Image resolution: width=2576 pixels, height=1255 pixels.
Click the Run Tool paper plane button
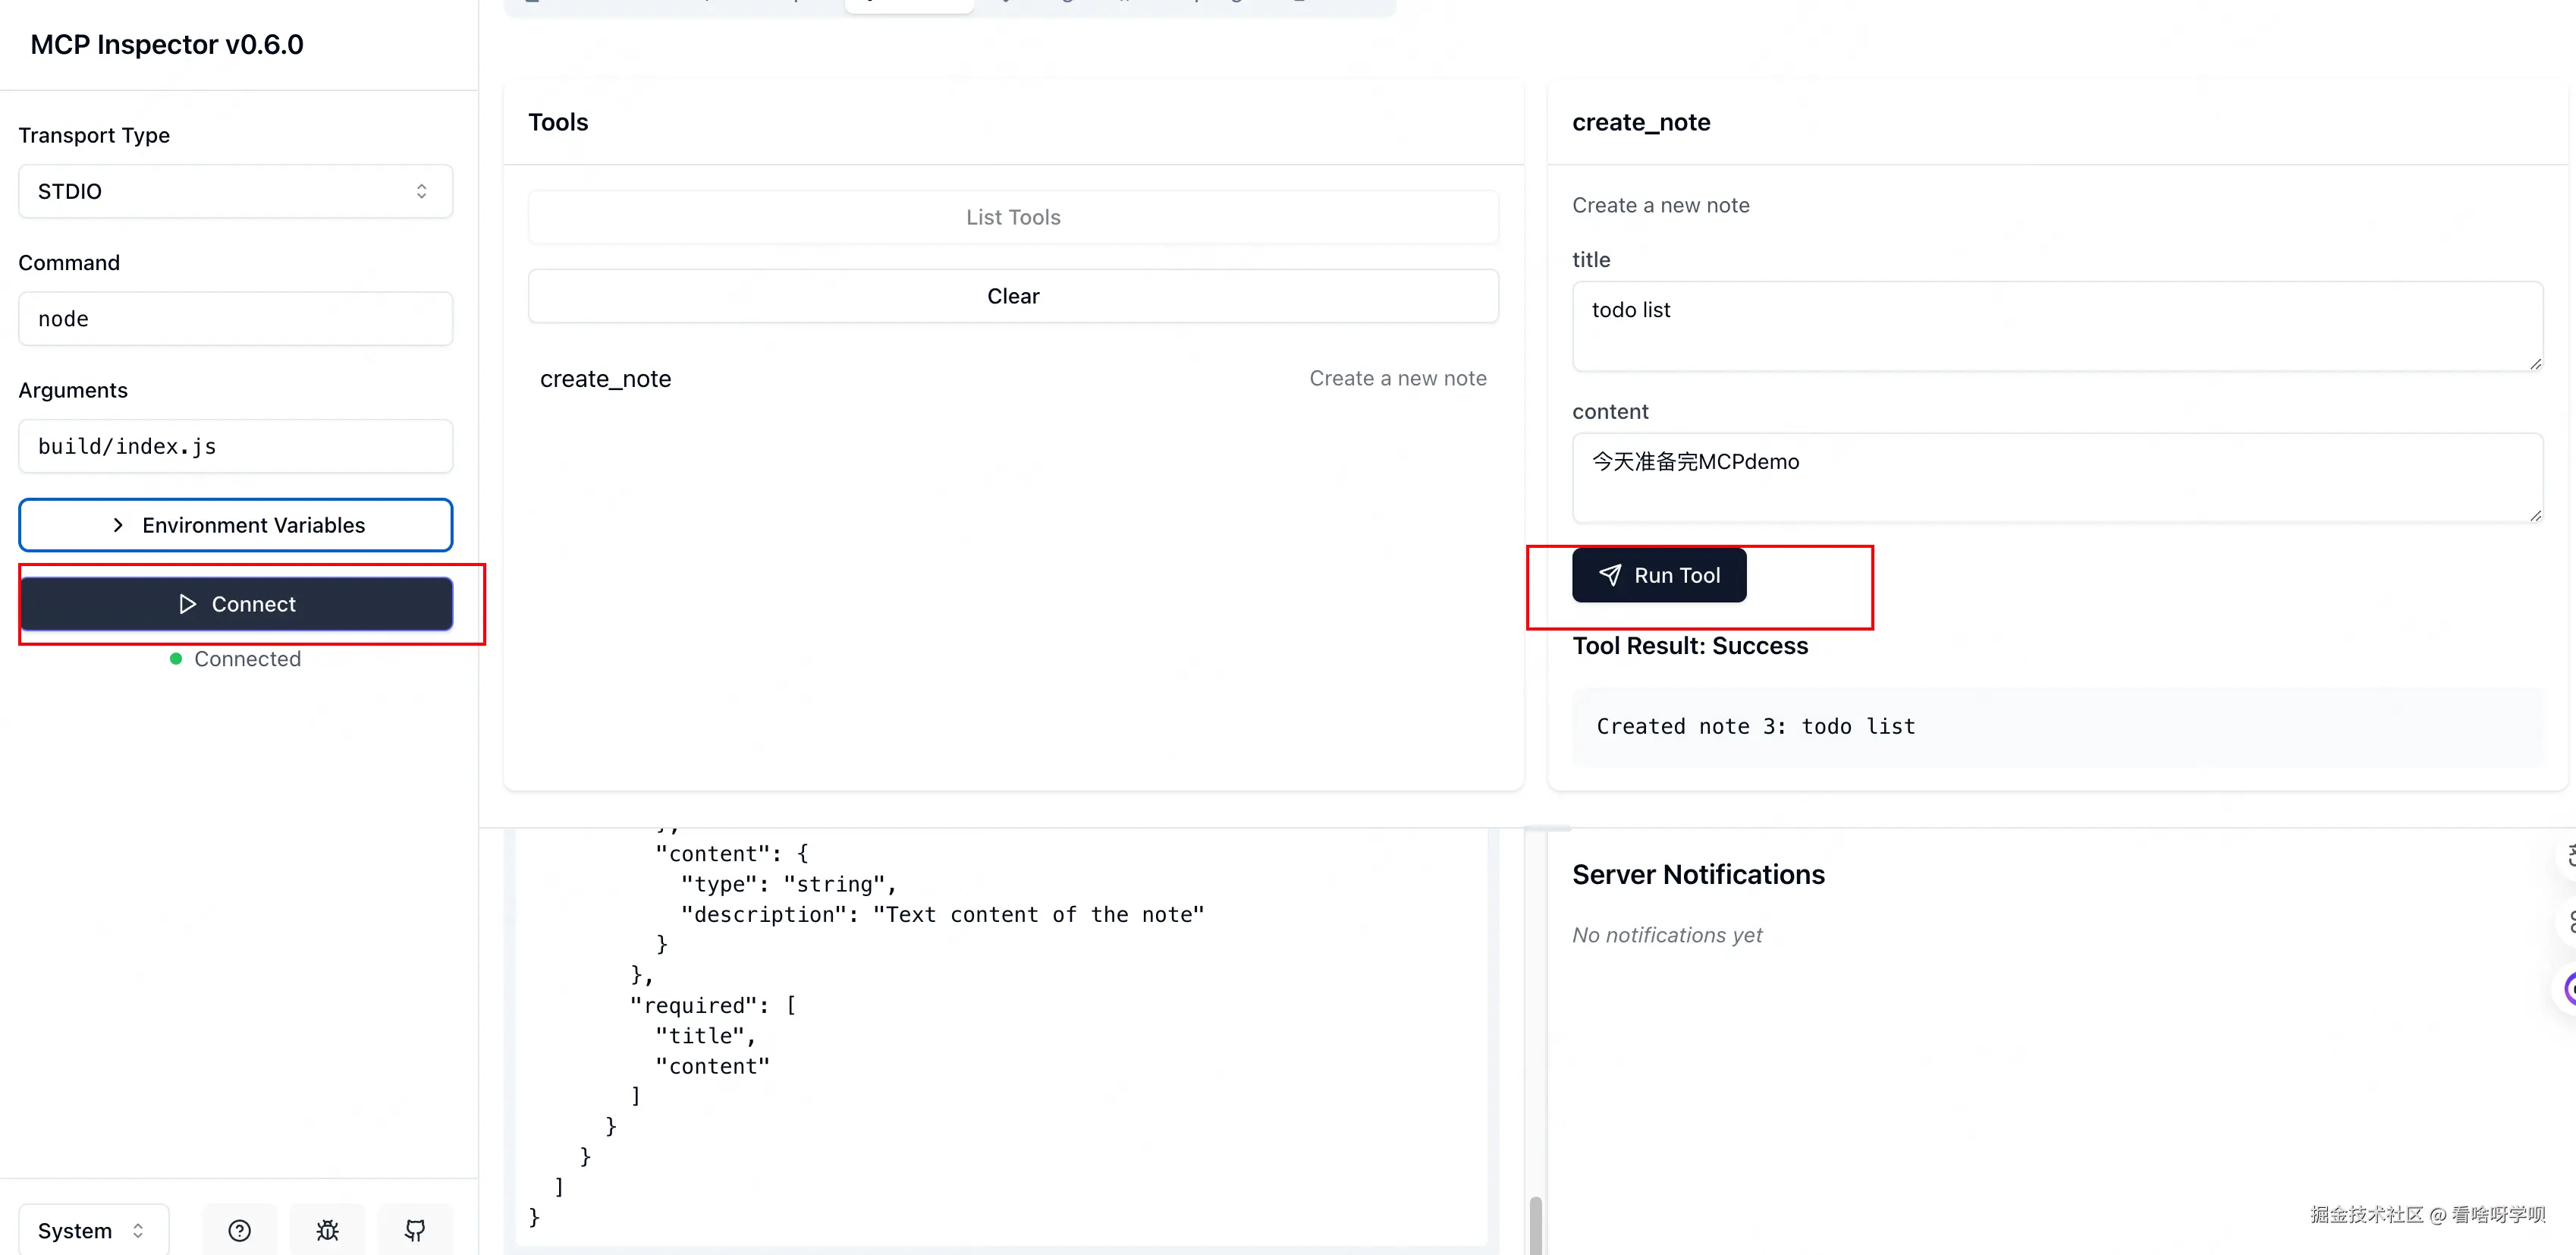pos(1658,575)
